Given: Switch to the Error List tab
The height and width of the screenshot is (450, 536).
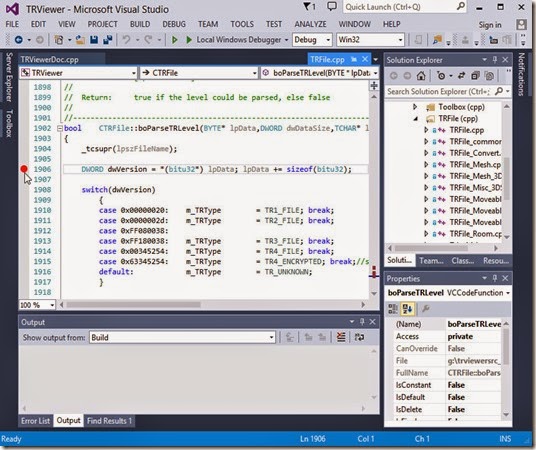Looking at the screenshot, I should [x=36, y=421].
